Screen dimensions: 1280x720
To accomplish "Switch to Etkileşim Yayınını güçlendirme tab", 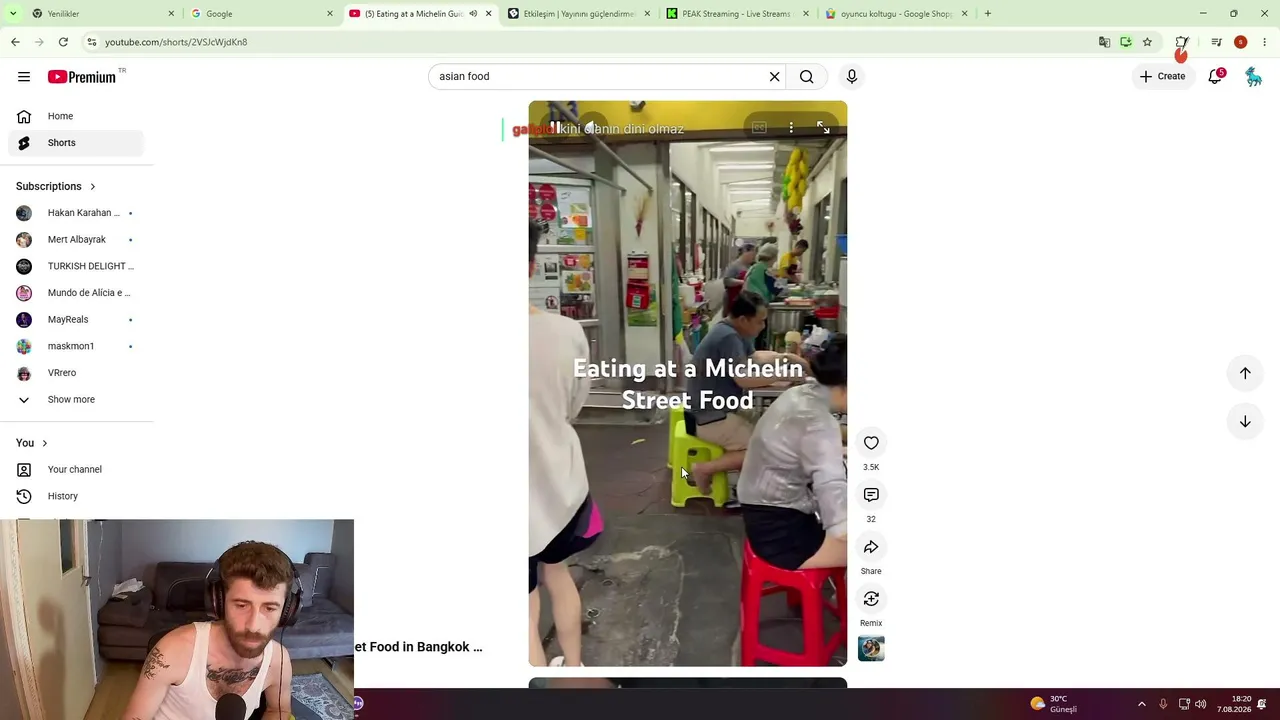I will click(578, 14).
